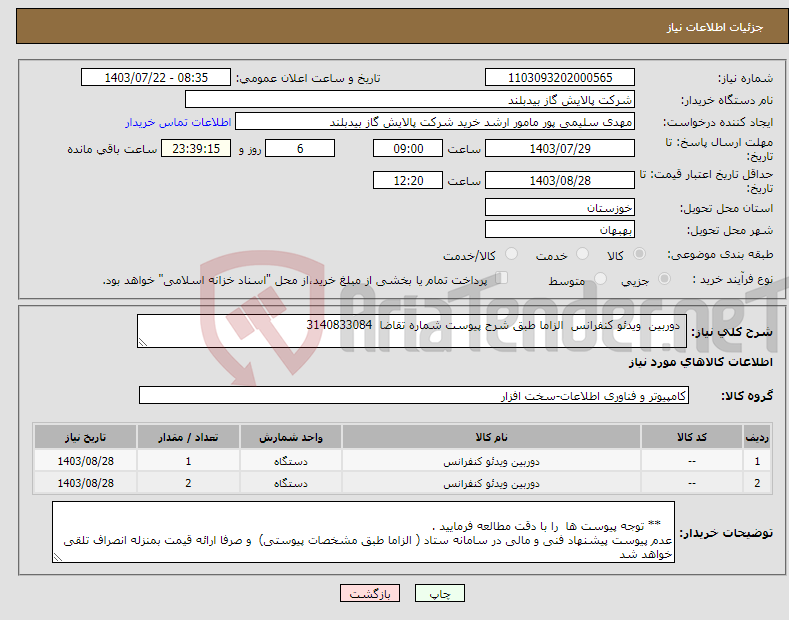Click the announcement date field 1403/07/22 - 08:35
The height and width of the screenshot is (620, 789).
pyautogui.click(x=156, y=78)
